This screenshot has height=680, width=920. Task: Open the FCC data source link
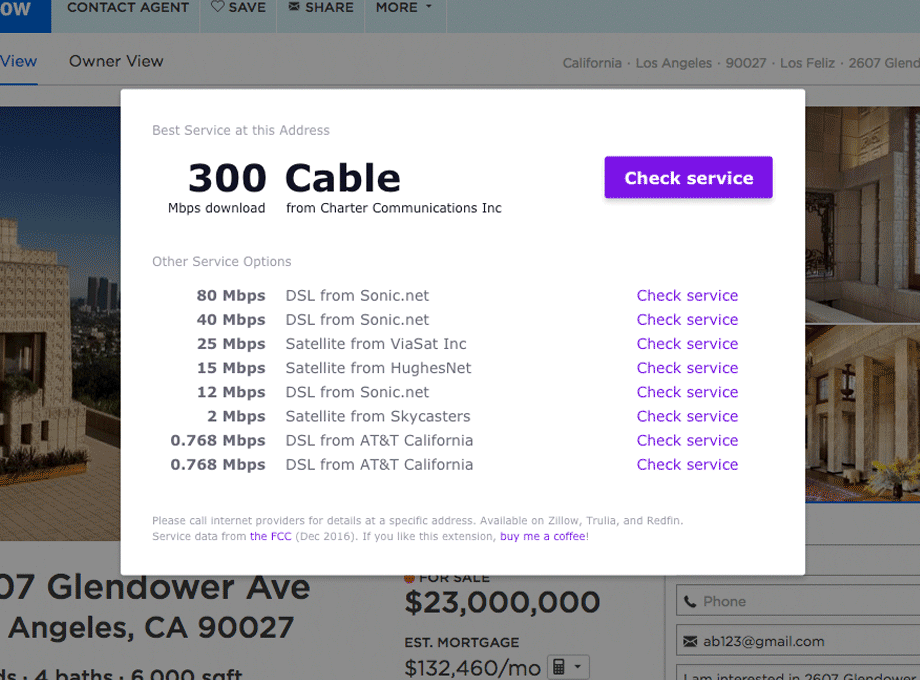click(271, 537)
